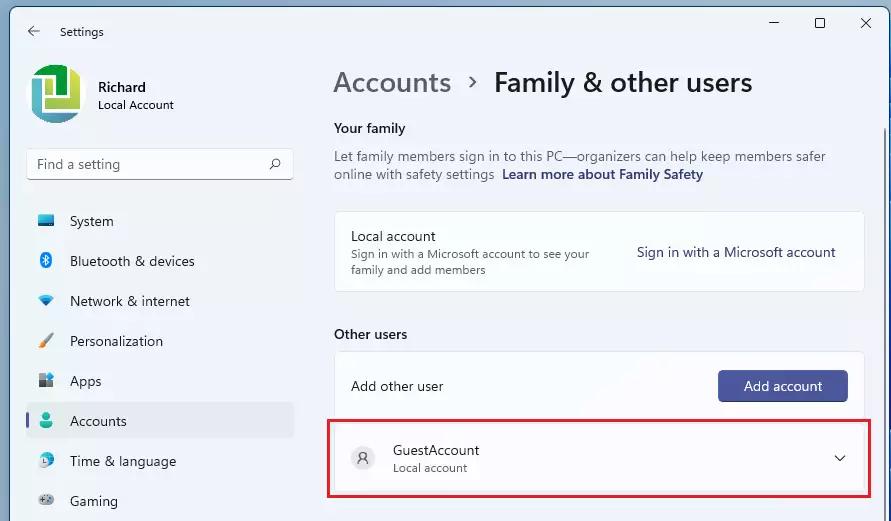Click the Personalization paintbrush icon

(46, 341)
